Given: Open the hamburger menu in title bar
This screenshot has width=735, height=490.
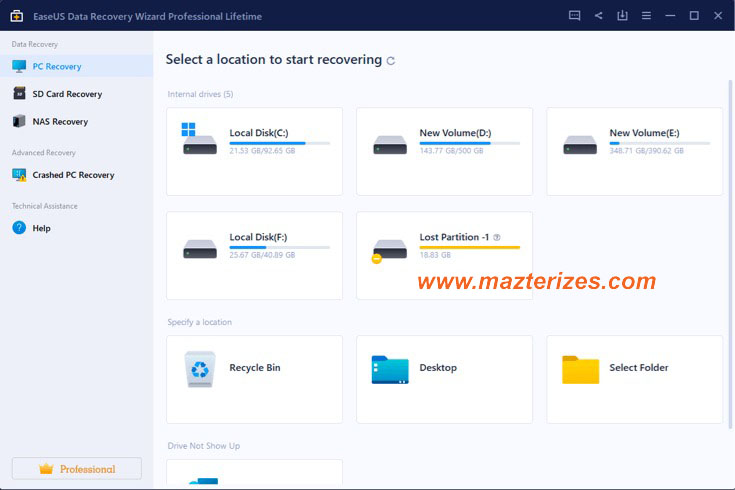Looking at the screenshot, I should click(646, 15).
